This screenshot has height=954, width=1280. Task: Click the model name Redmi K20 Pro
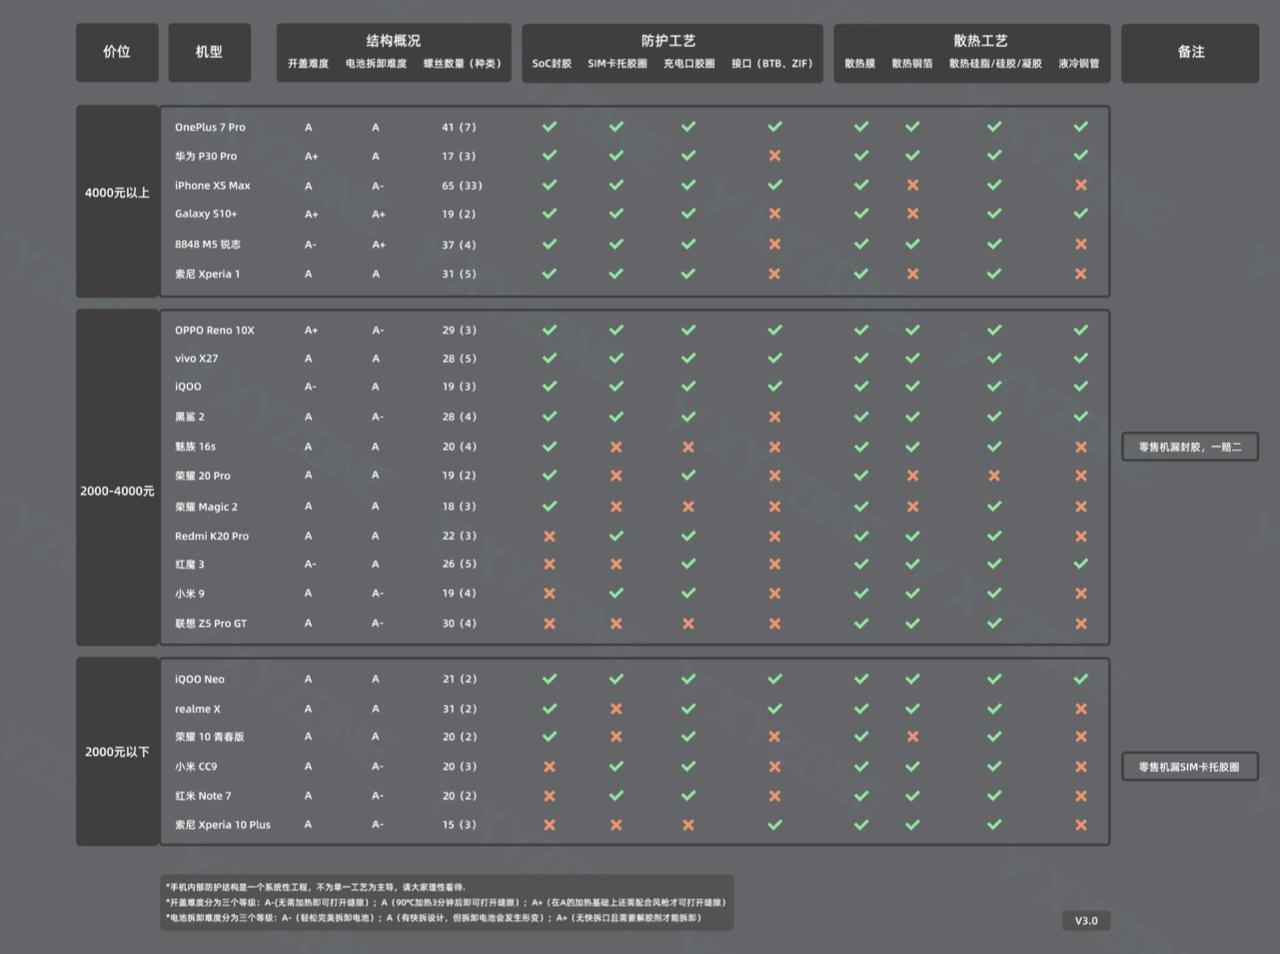coord(212,537)
